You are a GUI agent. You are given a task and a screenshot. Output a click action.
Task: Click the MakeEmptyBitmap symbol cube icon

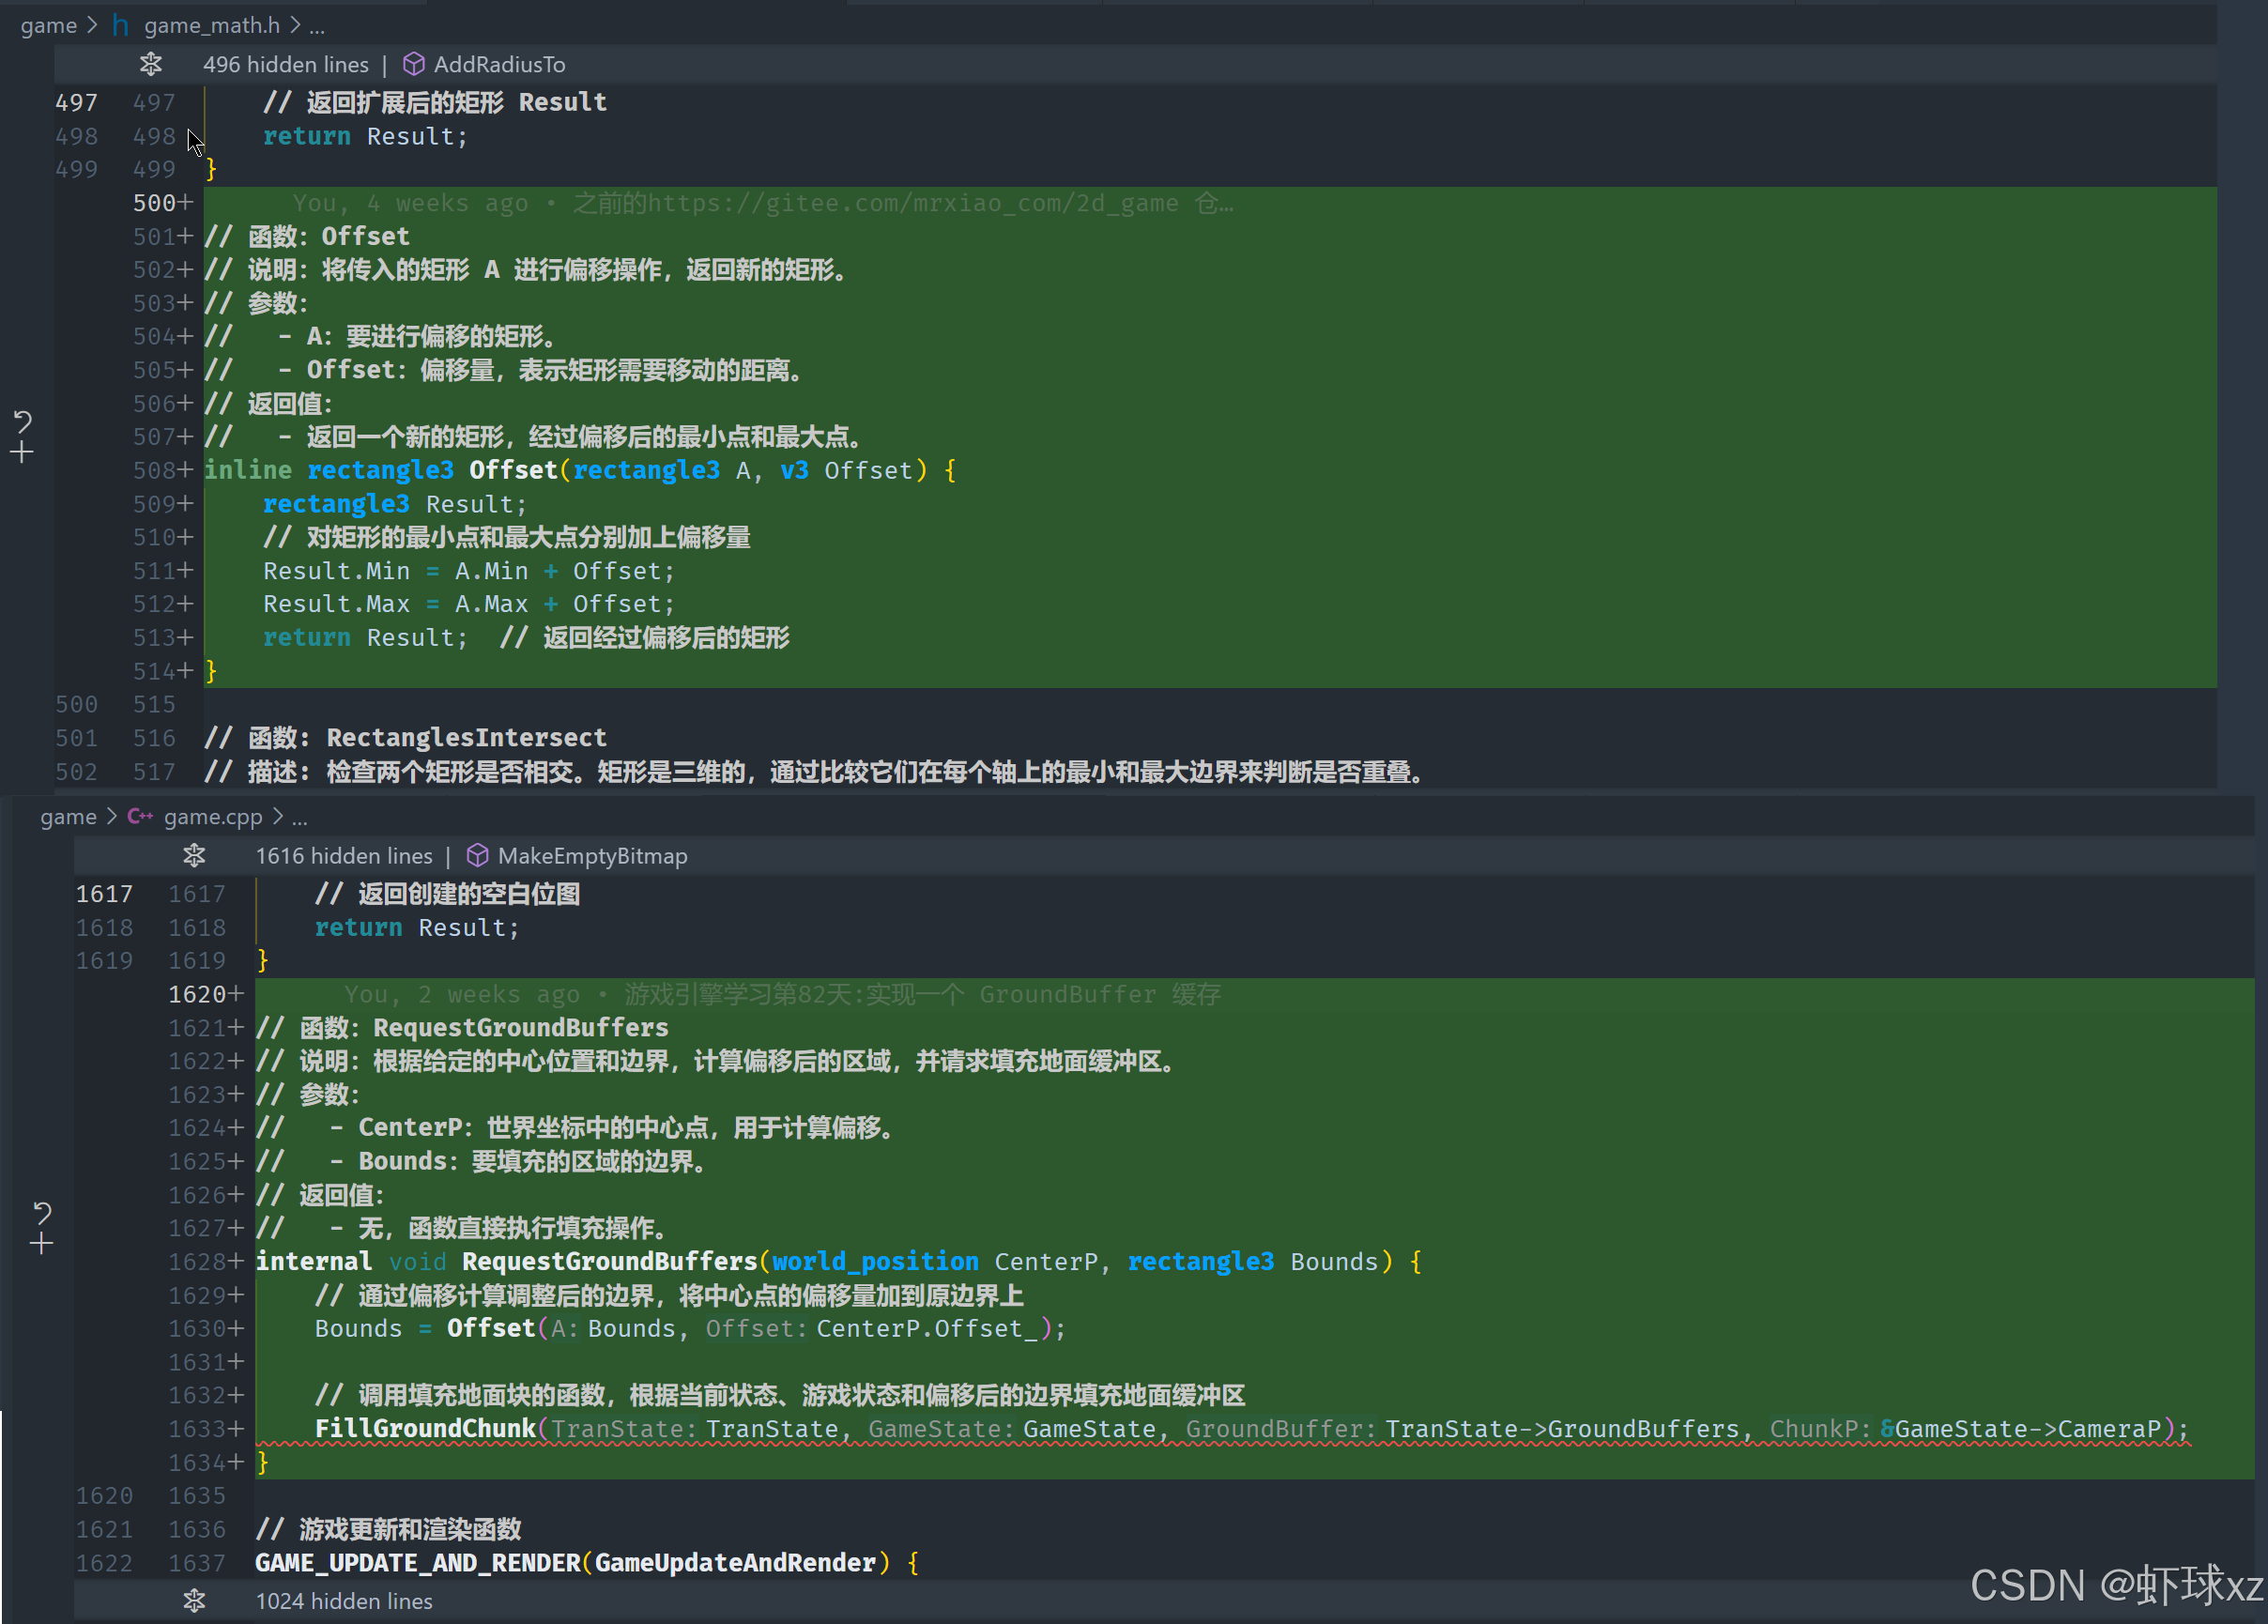[x=477, y=855]
